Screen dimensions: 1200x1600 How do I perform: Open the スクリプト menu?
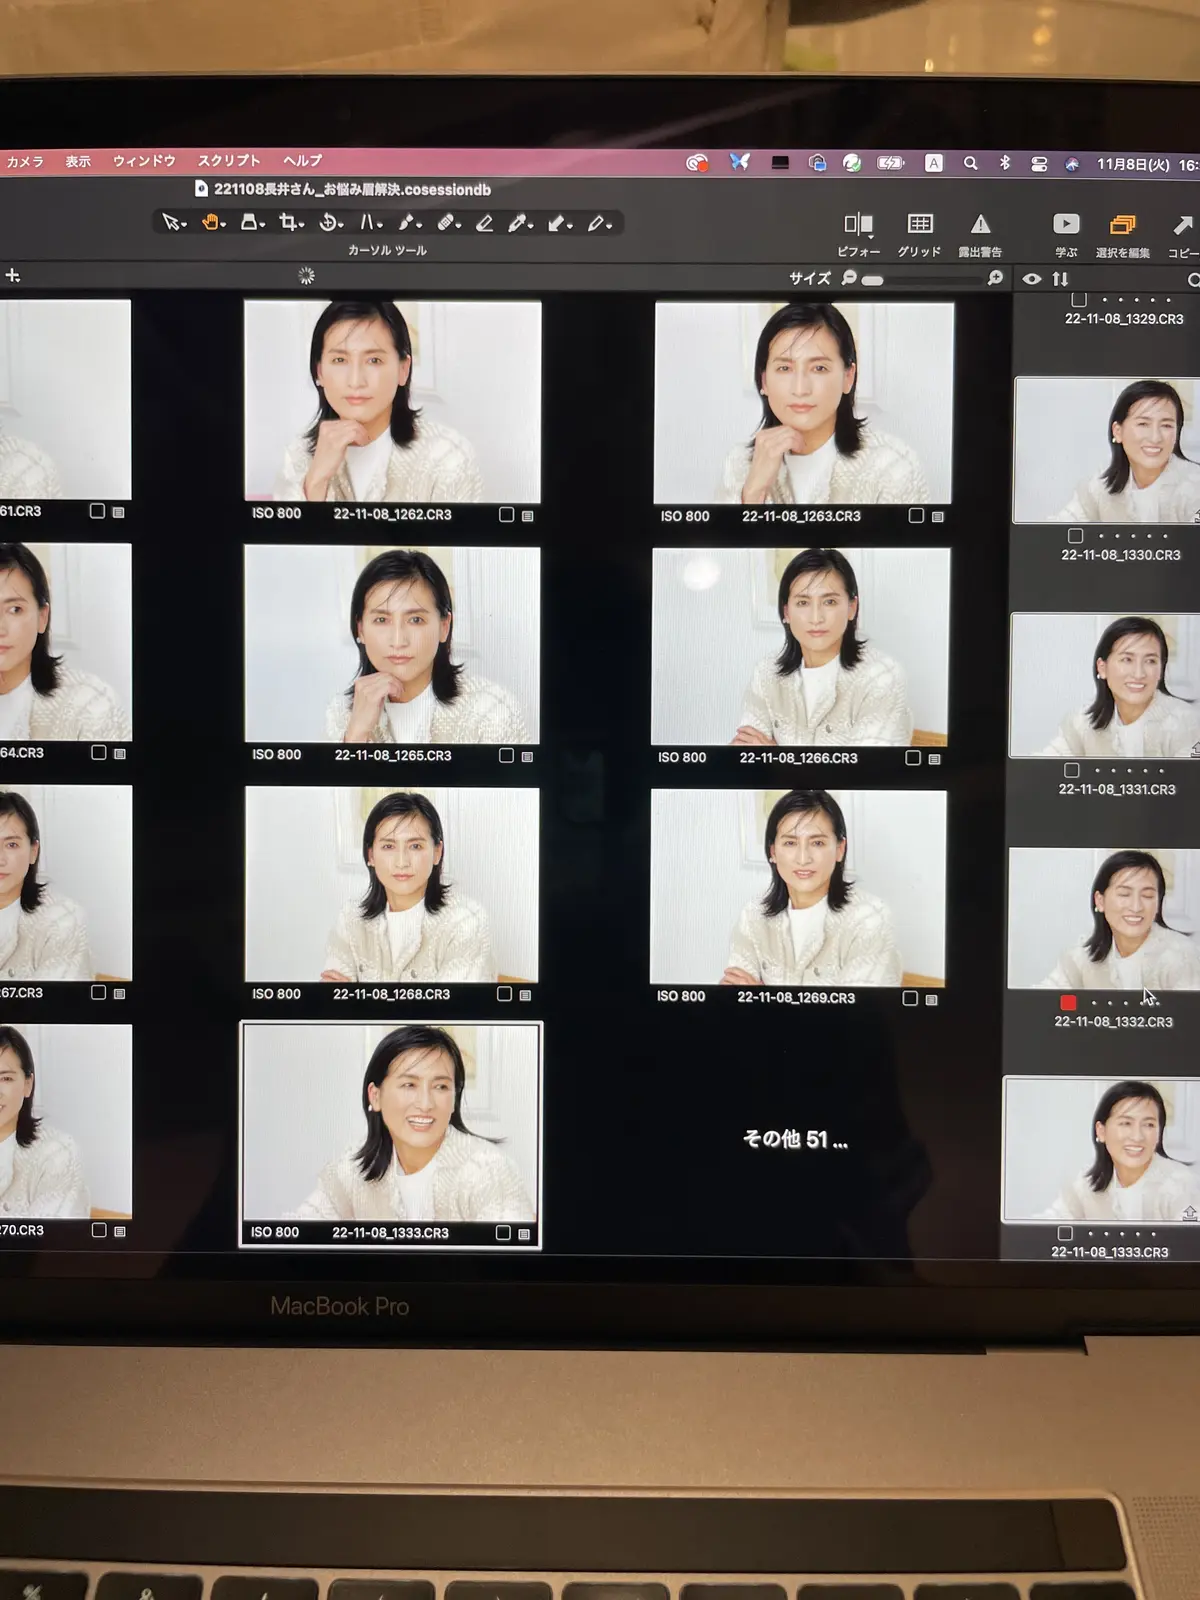pos(229,160)
